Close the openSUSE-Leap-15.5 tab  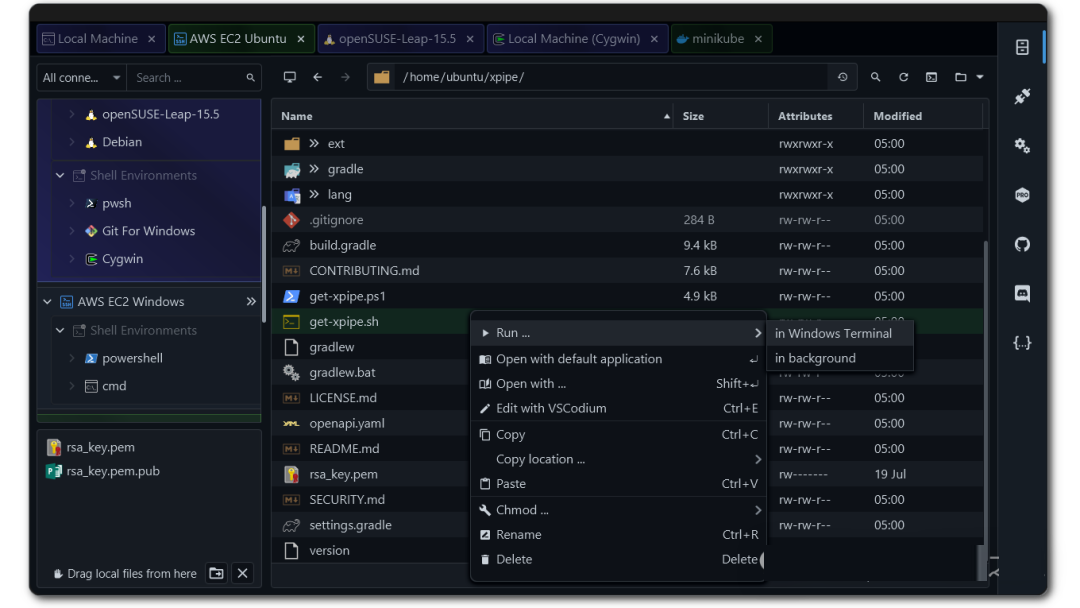[471, 39]
